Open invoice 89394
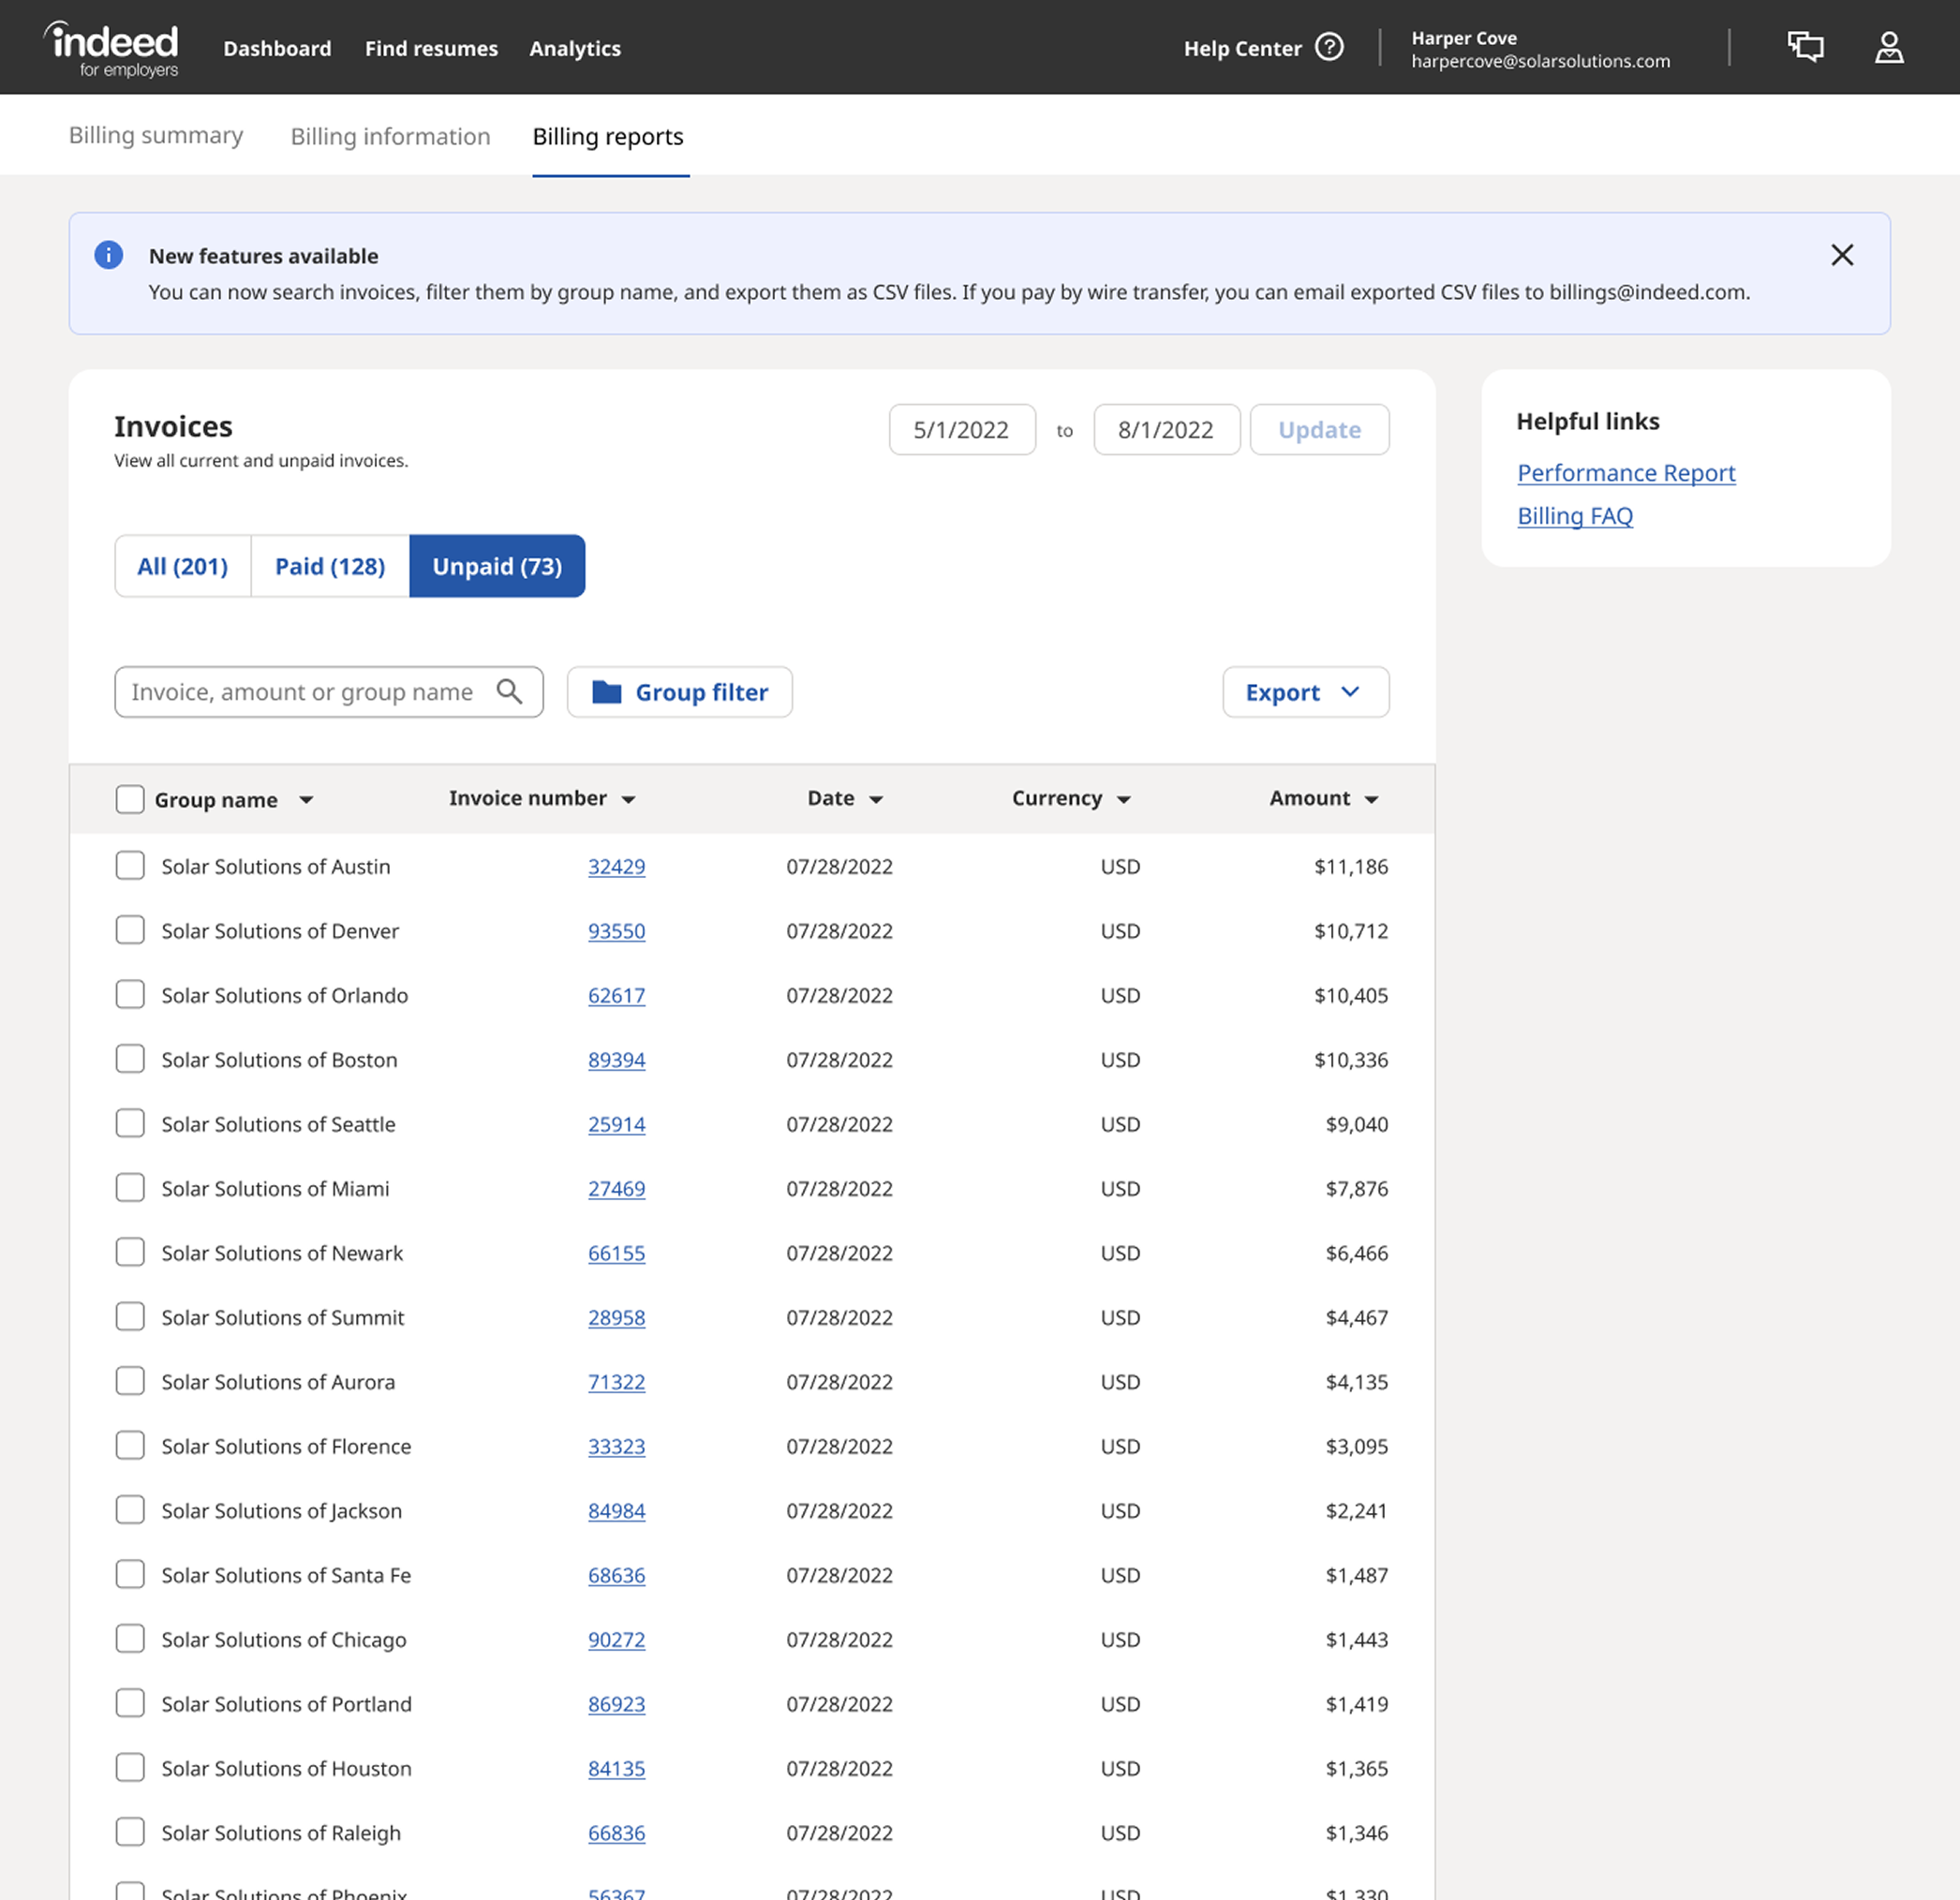 pos(616,1059)
